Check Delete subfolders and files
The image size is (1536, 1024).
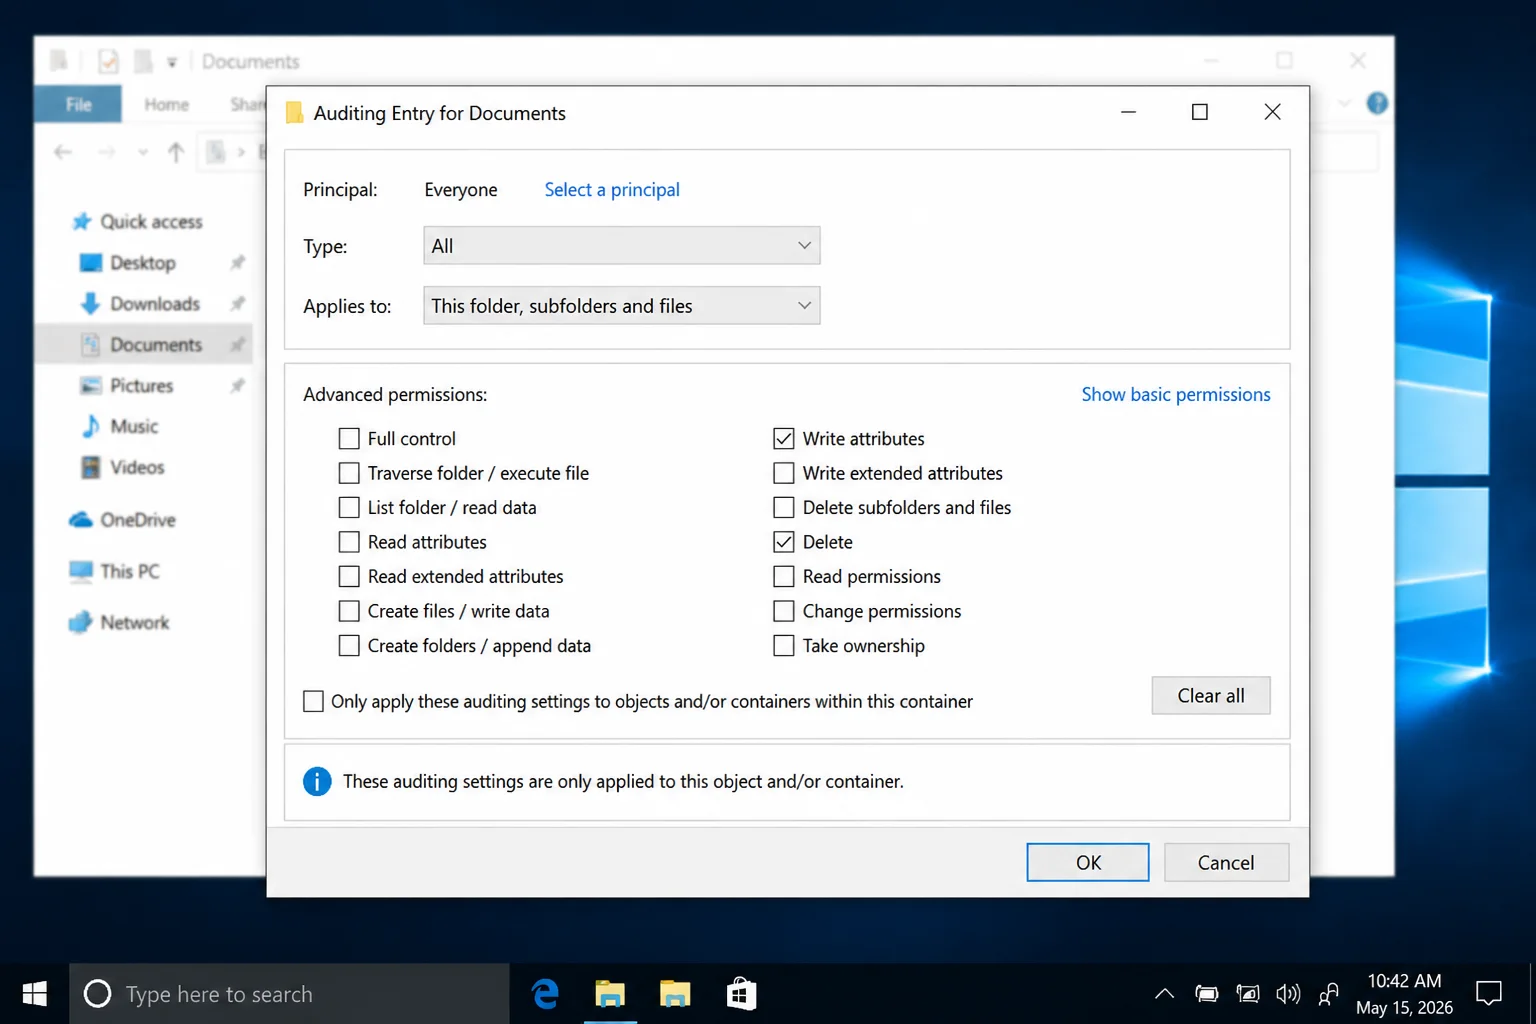pos(784,507)
